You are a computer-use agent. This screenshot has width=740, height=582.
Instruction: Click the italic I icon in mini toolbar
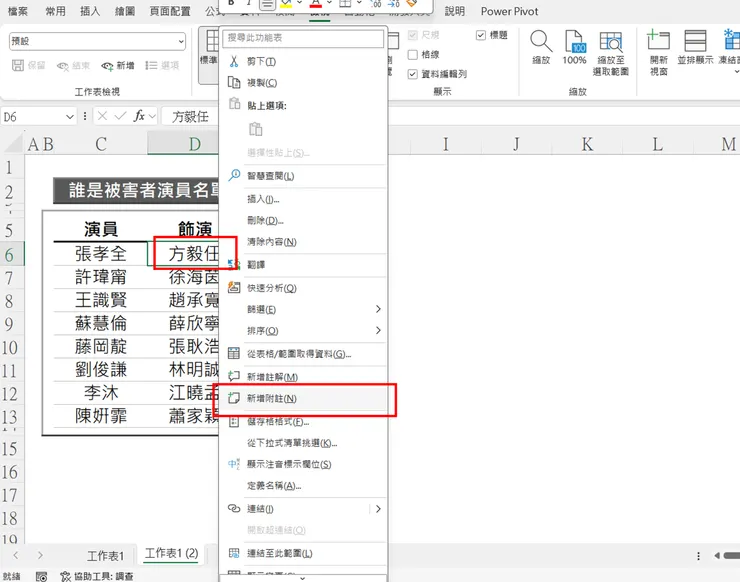pyautogui.click(x=249, y=3)
